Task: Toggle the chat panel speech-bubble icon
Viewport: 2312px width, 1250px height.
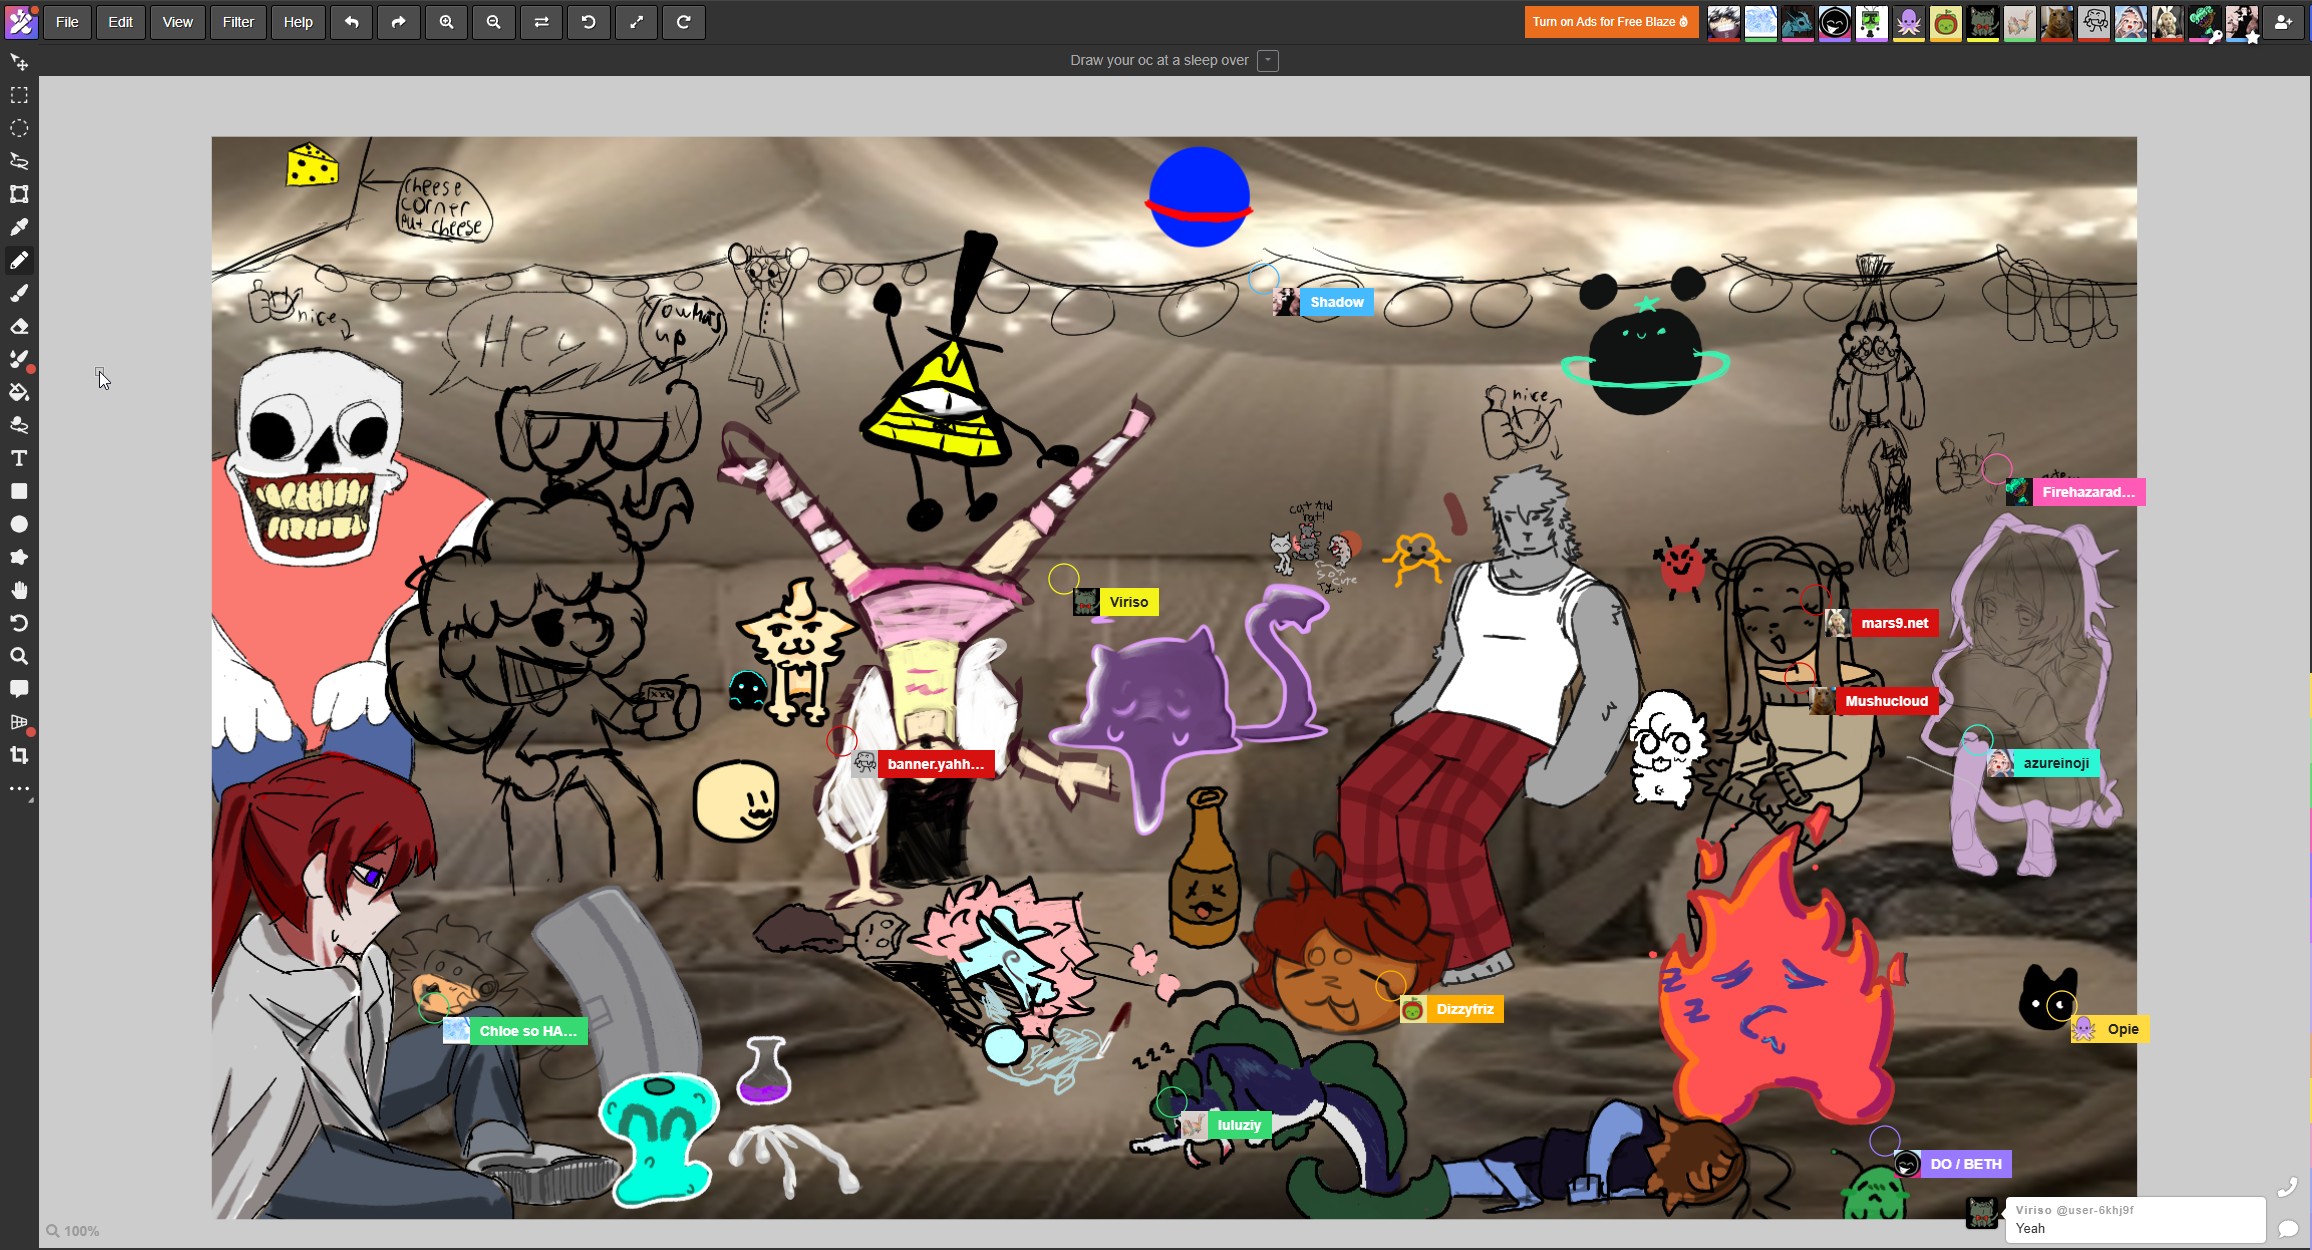Action: 2287,1228
